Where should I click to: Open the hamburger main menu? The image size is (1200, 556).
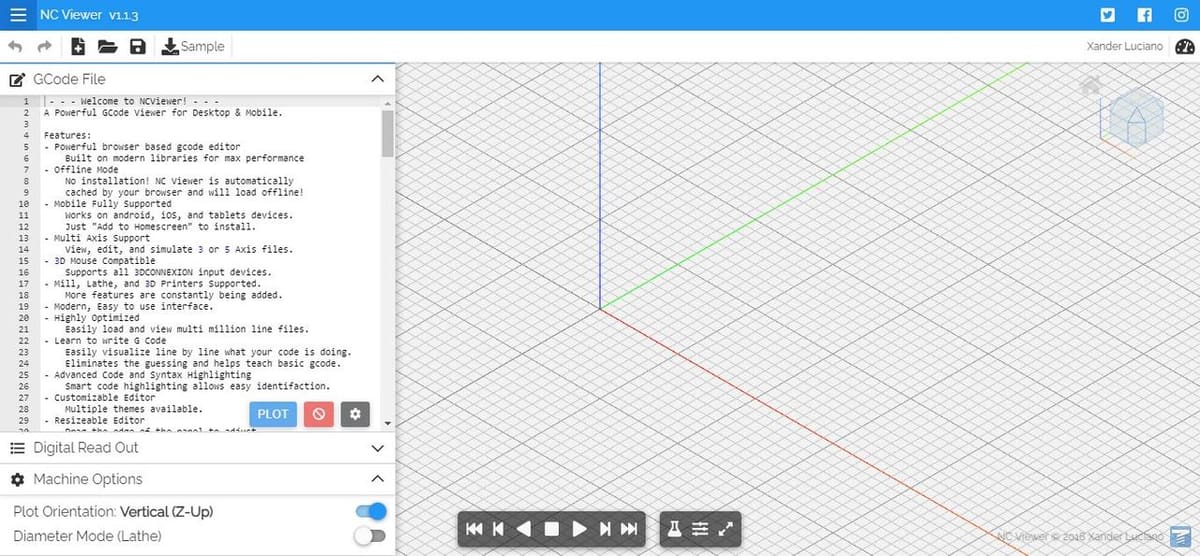tap(18, 15)
